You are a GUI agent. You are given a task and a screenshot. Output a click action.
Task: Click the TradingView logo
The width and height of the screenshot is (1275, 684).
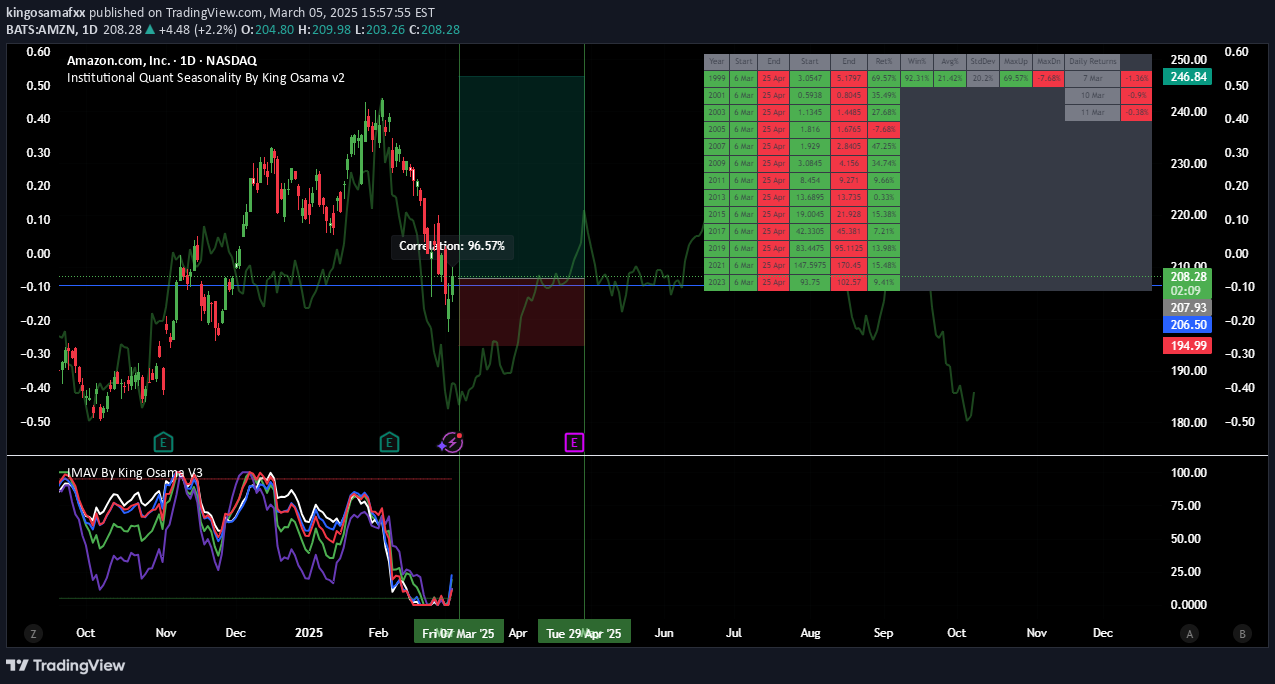coord(66,666)
